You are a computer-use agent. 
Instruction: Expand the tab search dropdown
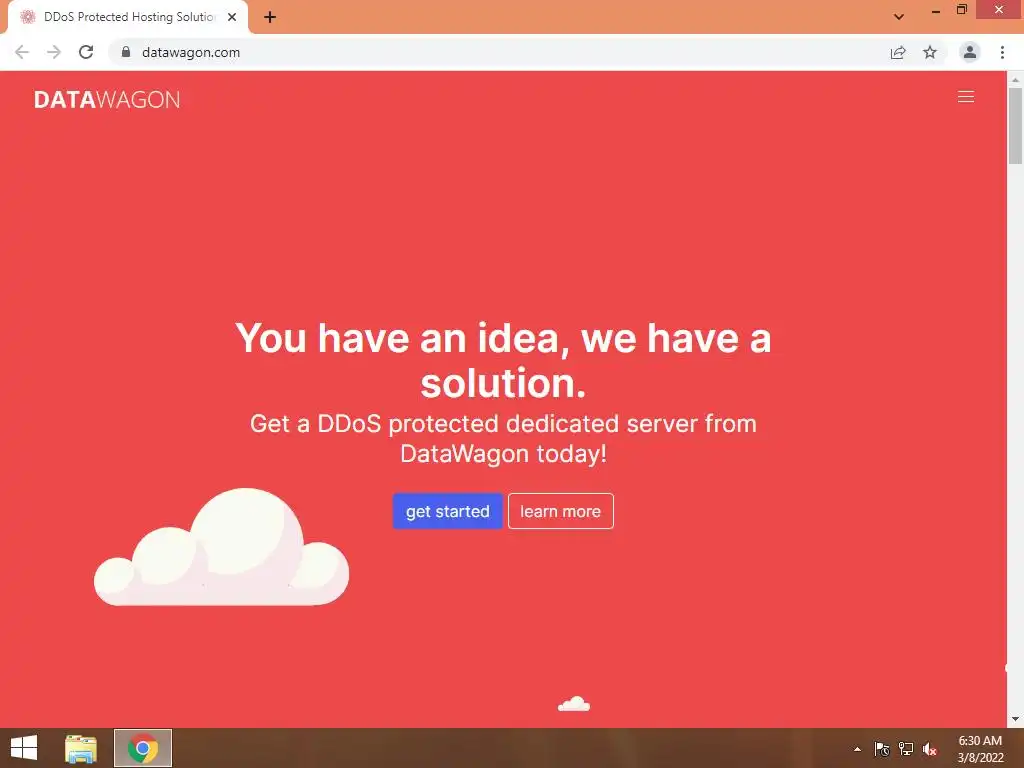tap(899, 17)
